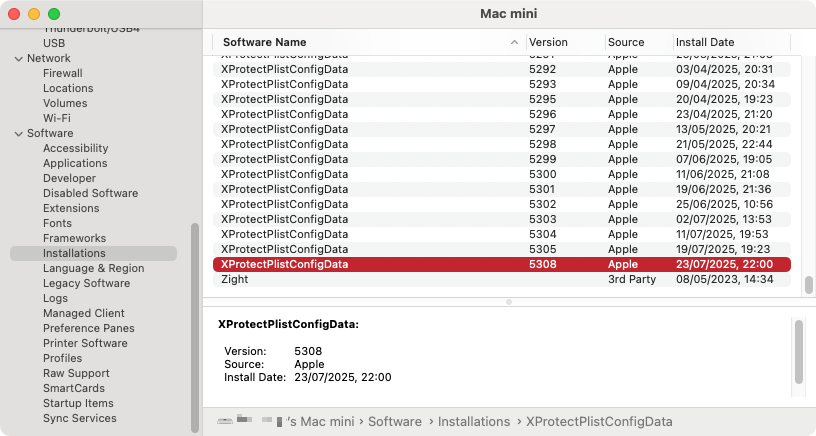Open Legacy Software in sidebar
The image size is (816, 436).
pos(86,284)
